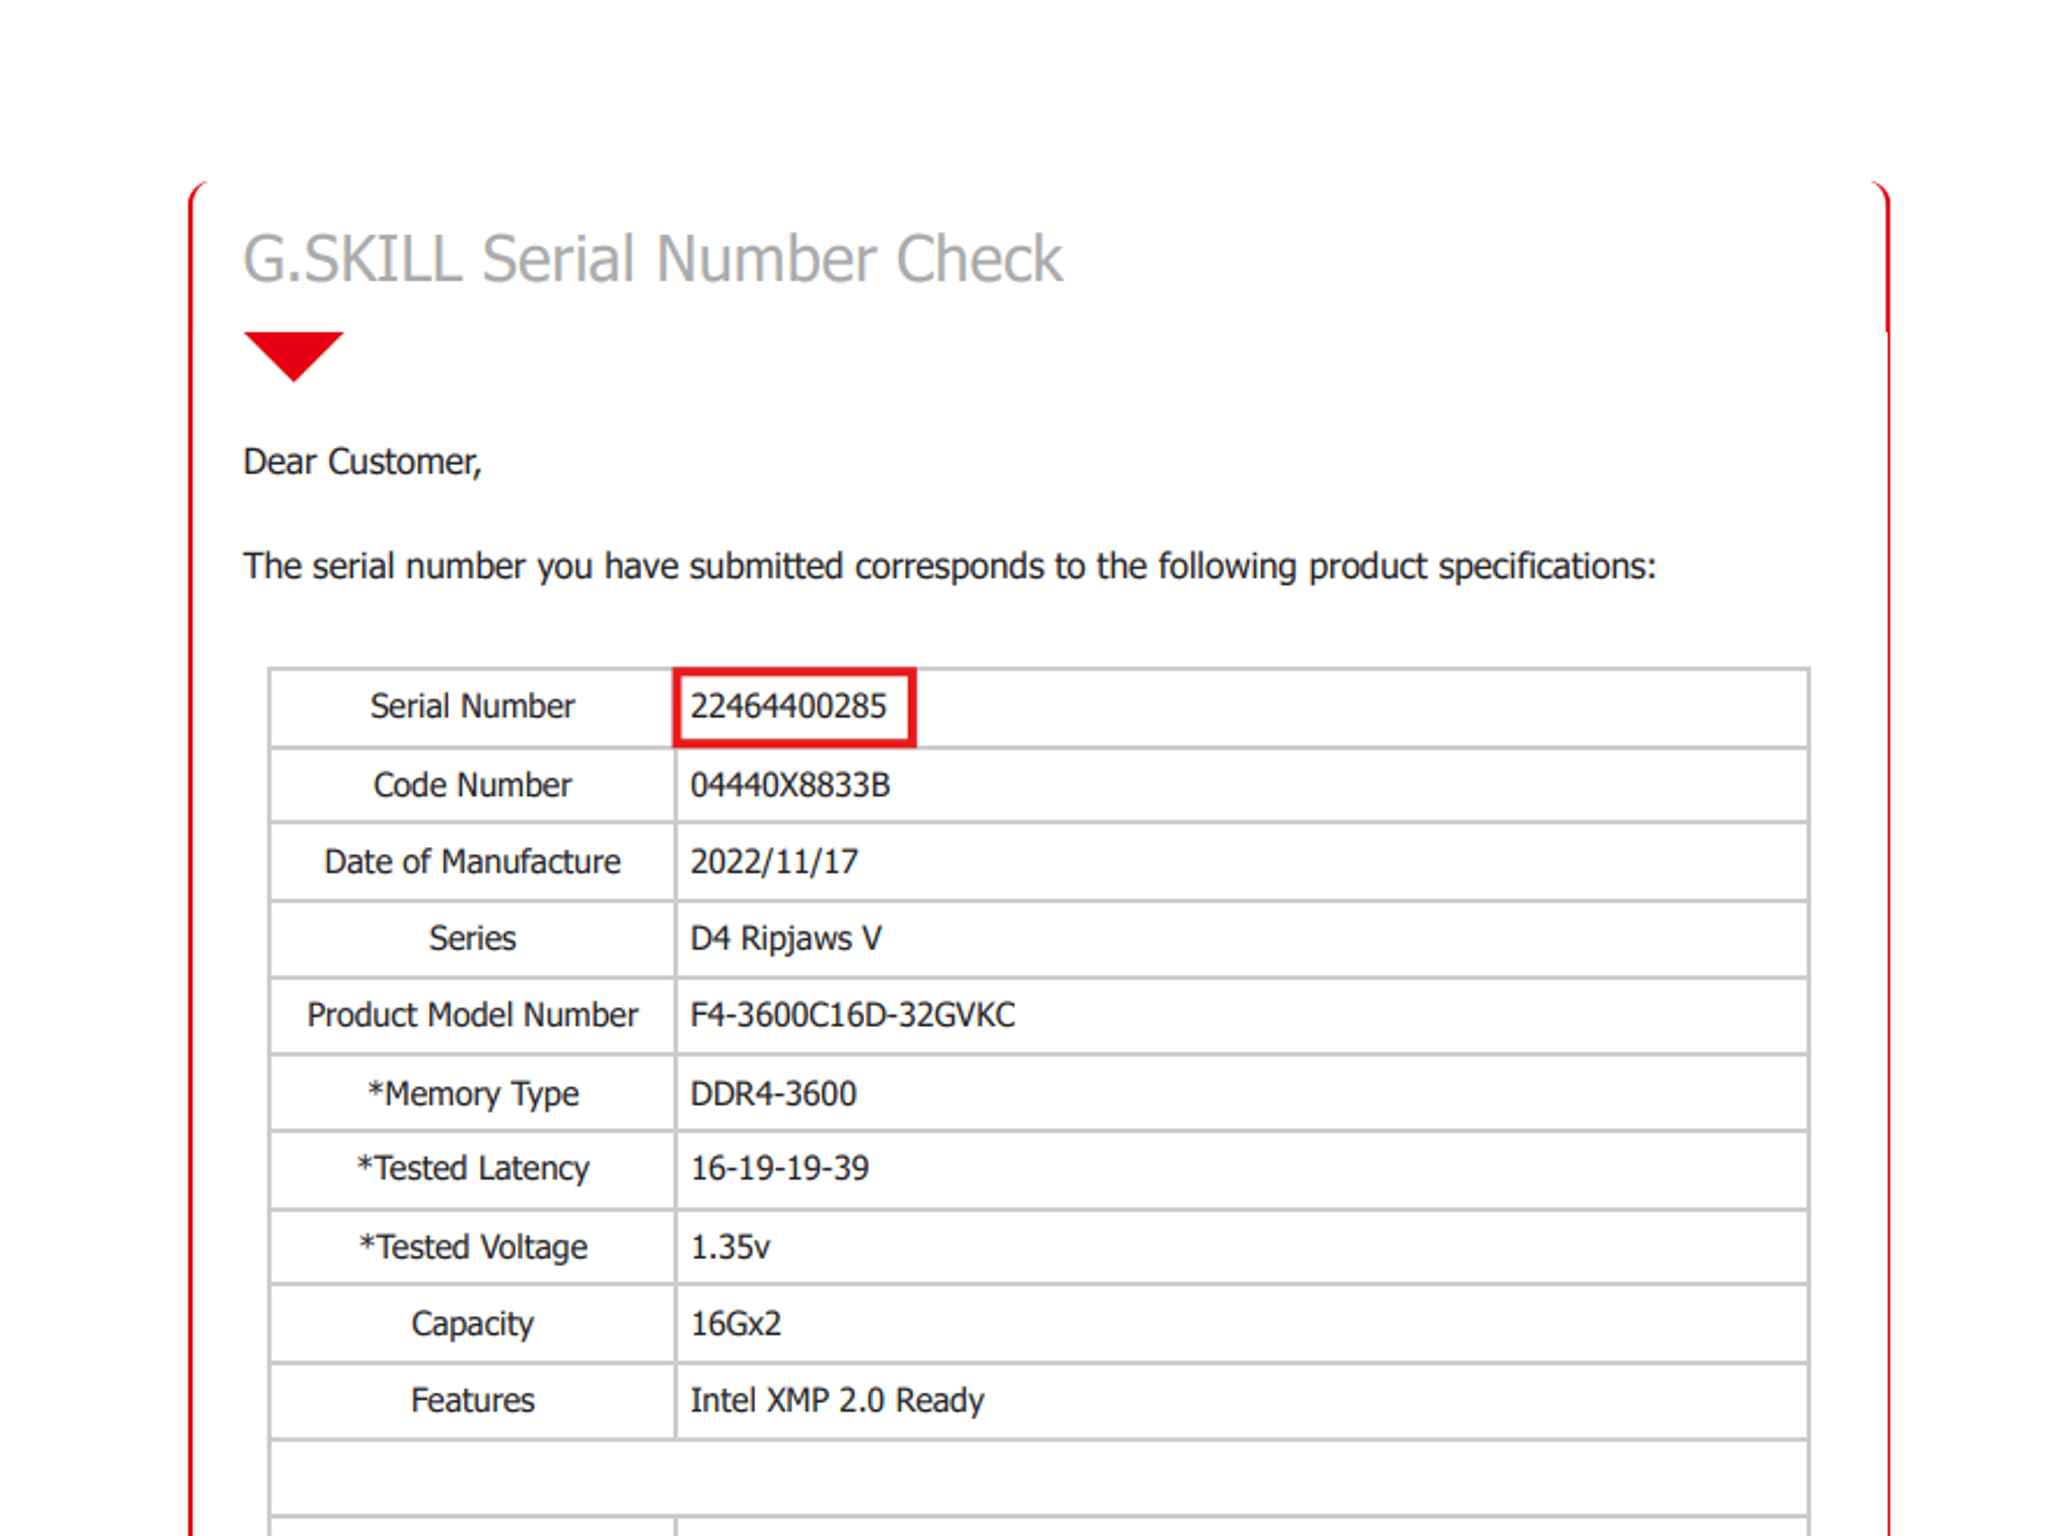Click the capacity value 16Gx2
The height and width of the screenshot is (1536, 2048).
[735, 1324]
